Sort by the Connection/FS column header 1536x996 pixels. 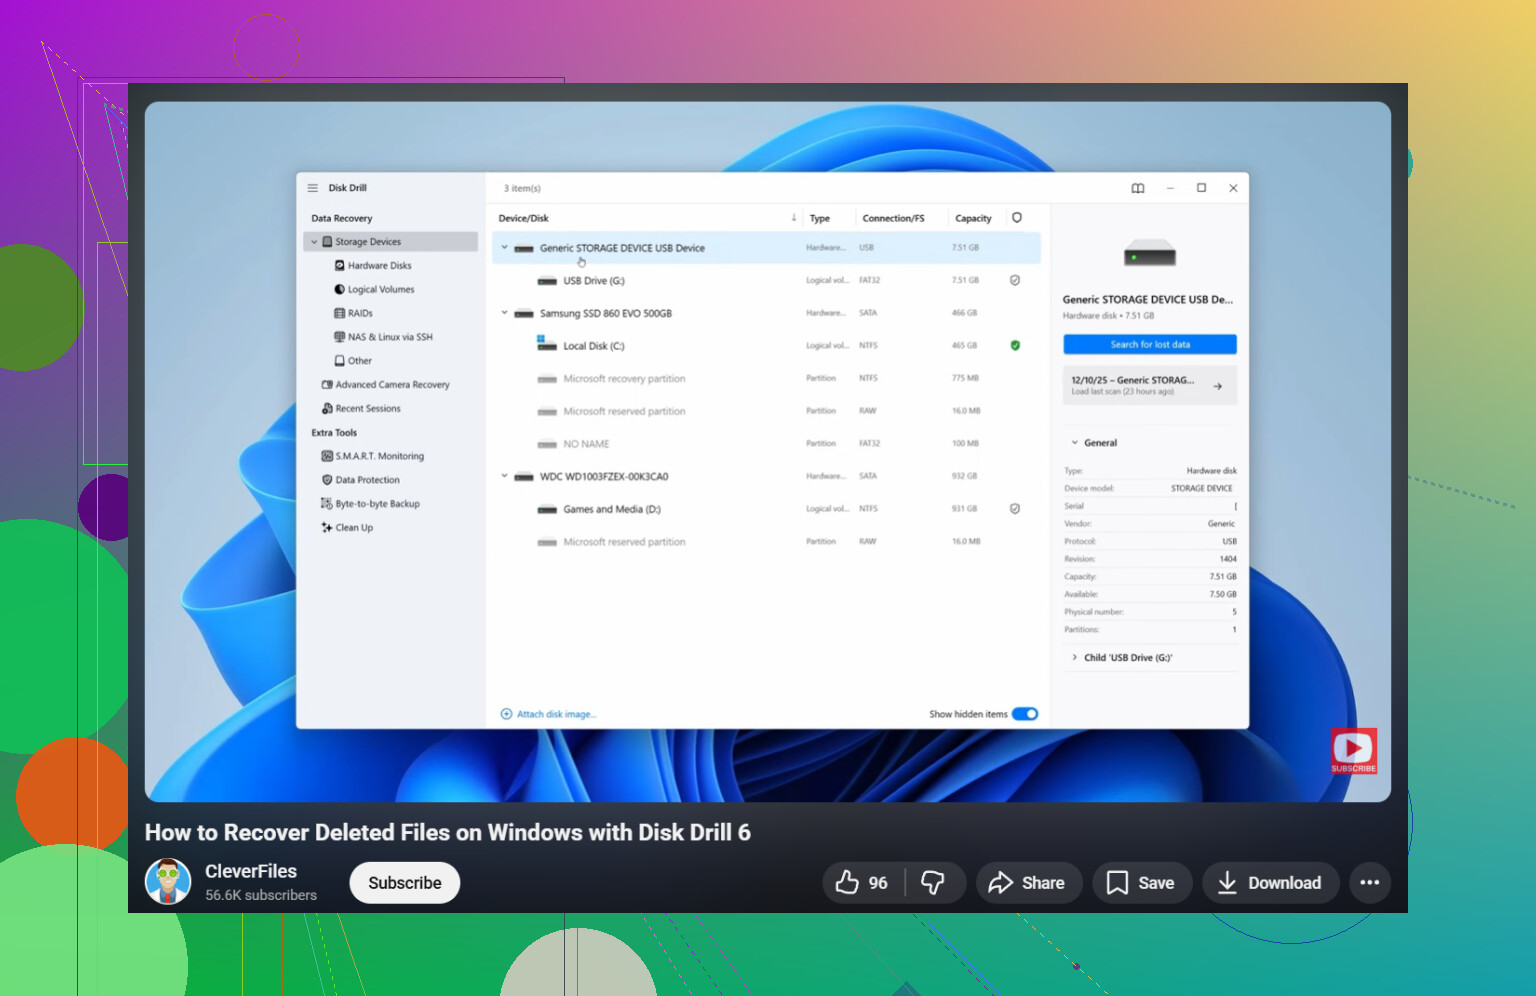click(894, 218)
